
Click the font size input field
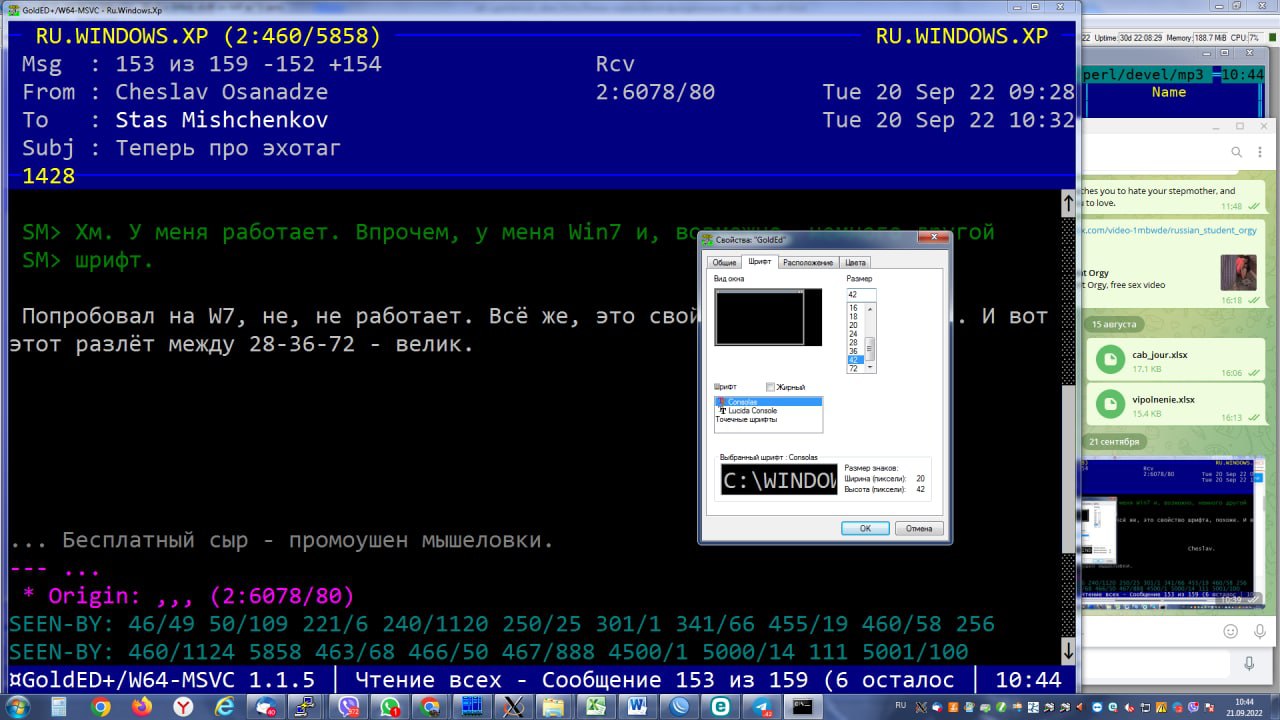[861, 295]
